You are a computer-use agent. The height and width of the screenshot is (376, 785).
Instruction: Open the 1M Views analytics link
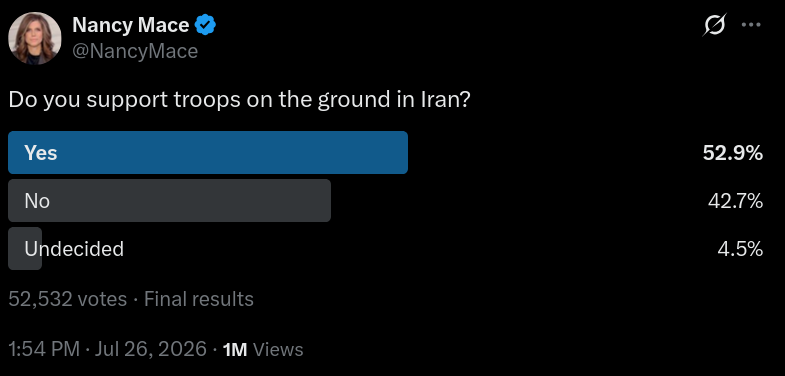click(x=263, y=349)
